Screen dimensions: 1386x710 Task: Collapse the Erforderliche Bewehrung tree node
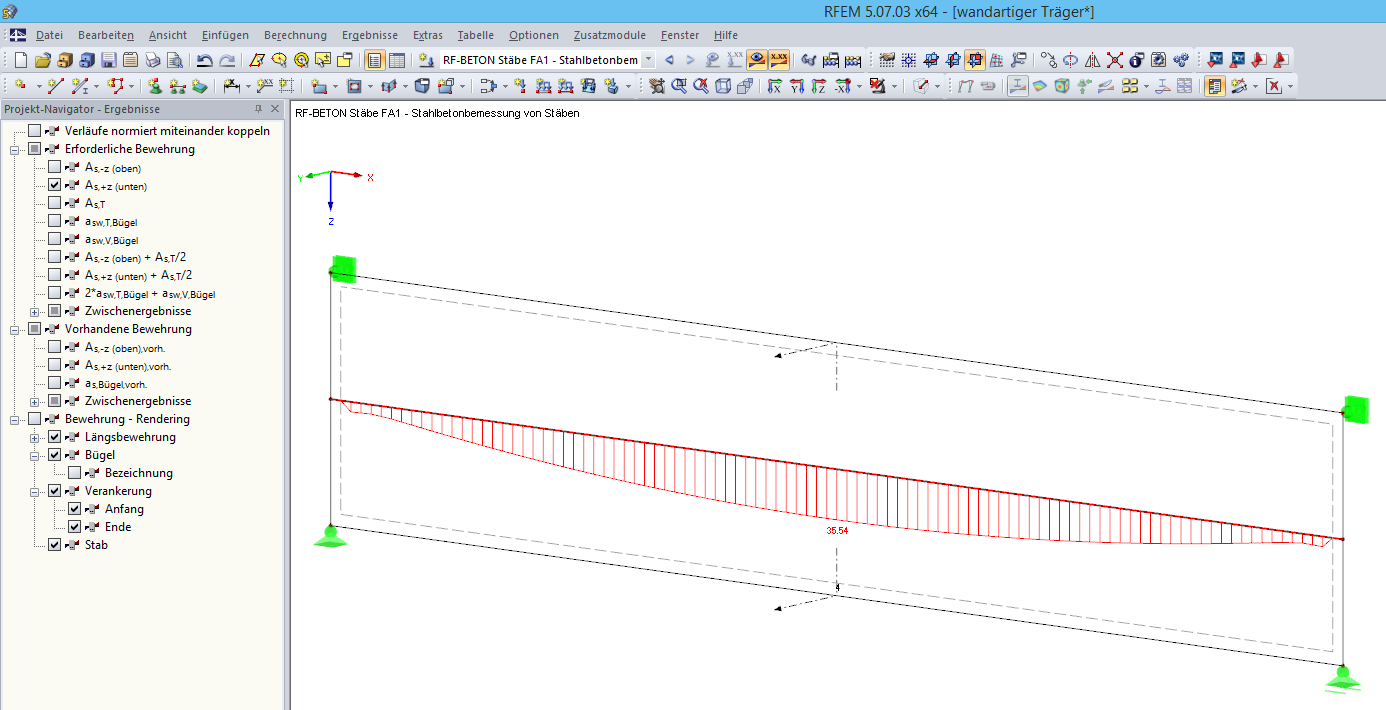tap(15, 149)
